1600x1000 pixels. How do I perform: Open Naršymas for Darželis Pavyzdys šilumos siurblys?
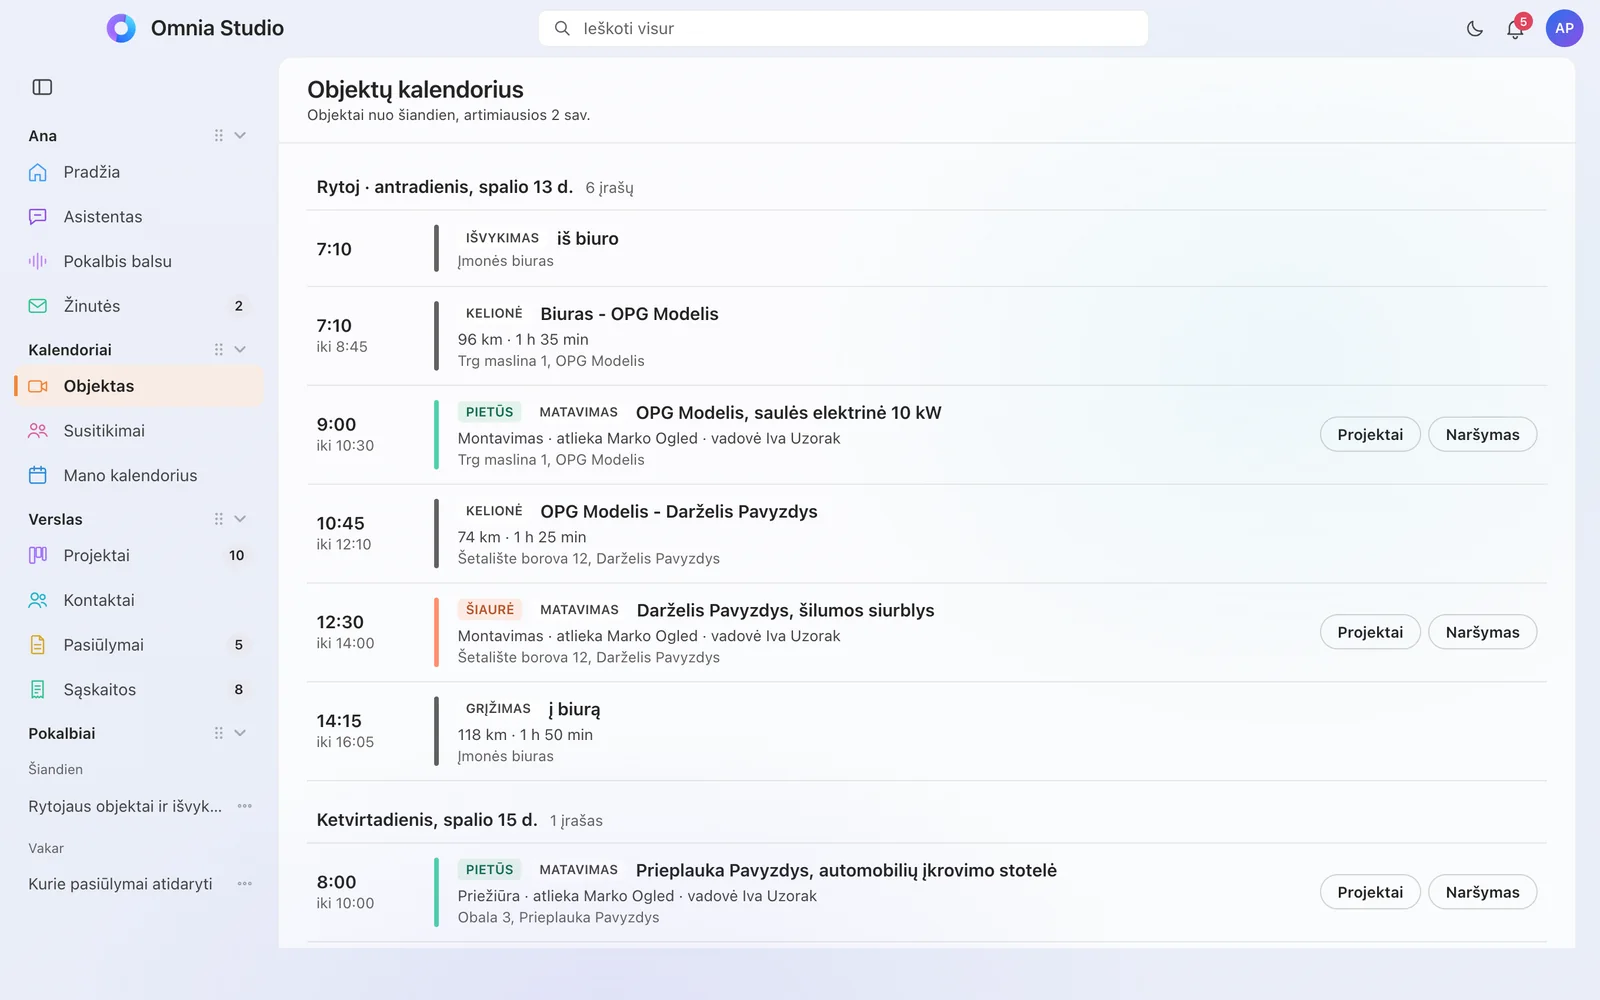tap(1483, 632)
